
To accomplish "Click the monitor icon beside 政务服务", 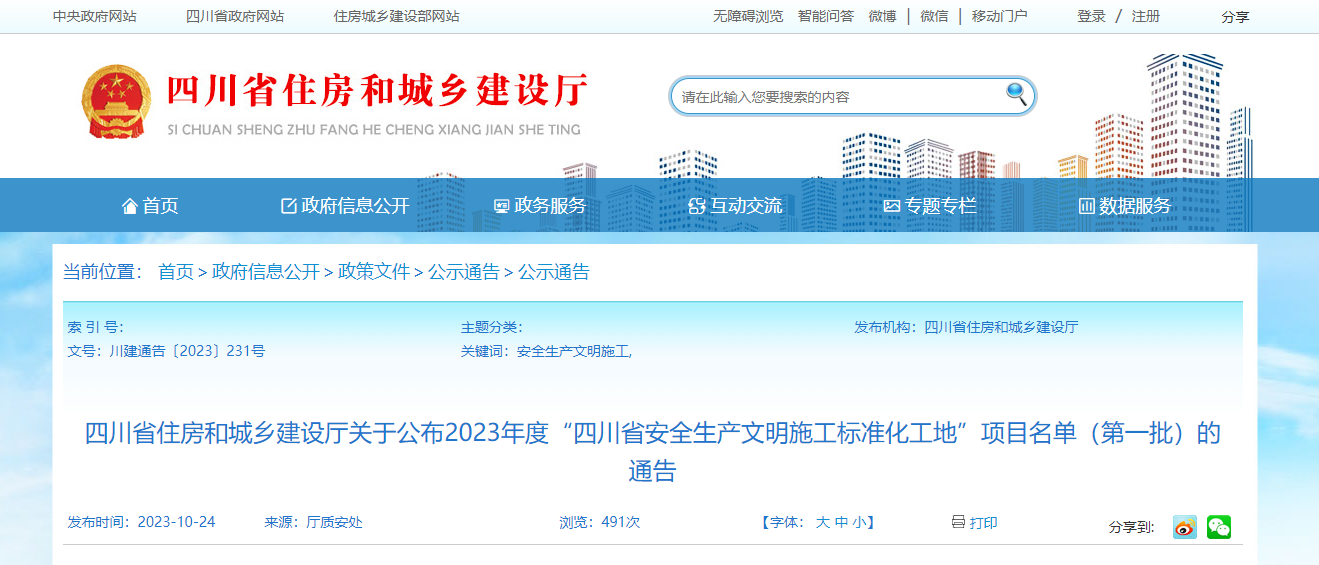I will [x=502, y=206].
